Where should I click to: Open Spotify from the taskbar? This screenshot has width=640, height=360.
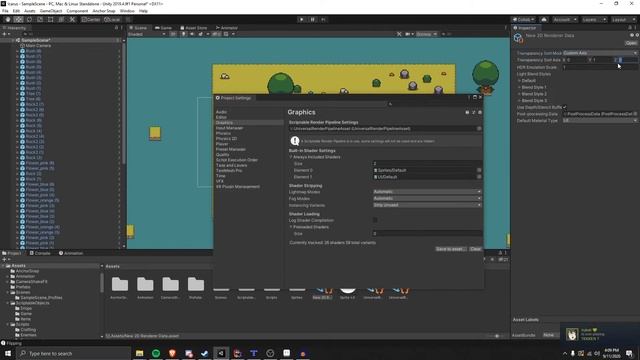[x=156, y=353]
